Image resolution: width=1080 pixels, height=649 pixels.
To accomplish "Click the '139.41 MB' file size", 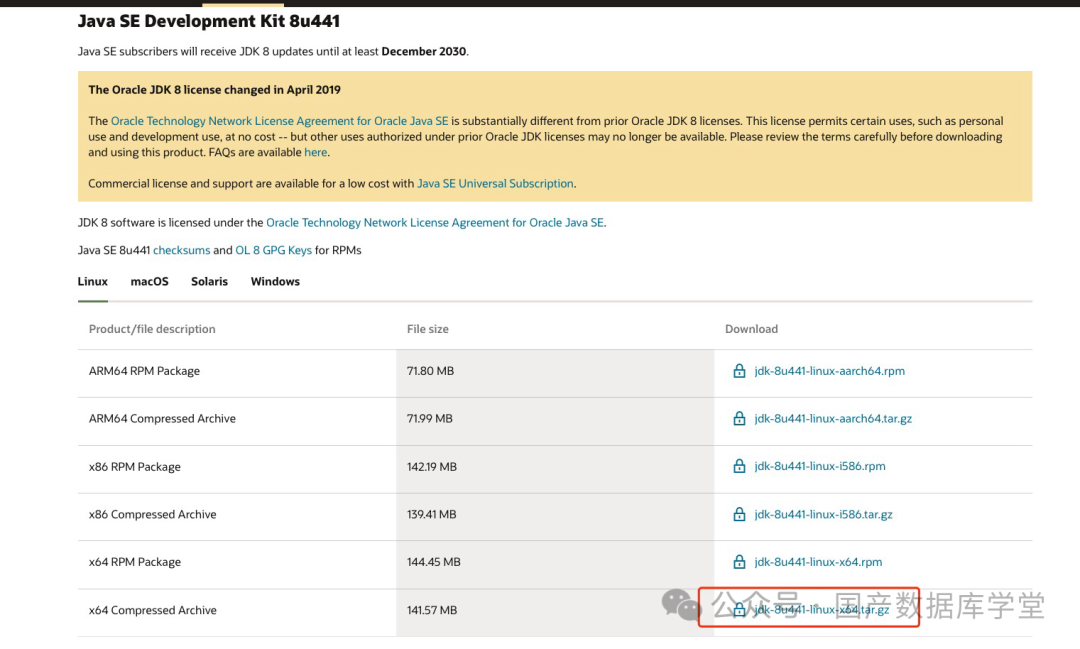I will point(431,514).
